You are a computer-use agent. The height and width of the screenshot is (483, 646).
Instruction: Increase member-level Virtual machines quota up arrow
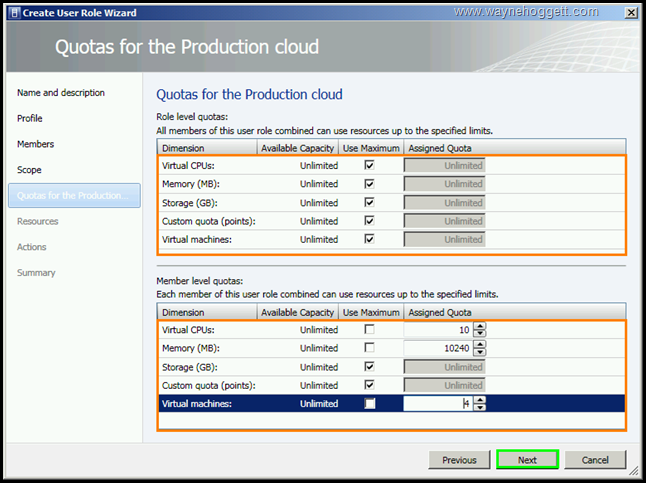(x=480, y=400)
